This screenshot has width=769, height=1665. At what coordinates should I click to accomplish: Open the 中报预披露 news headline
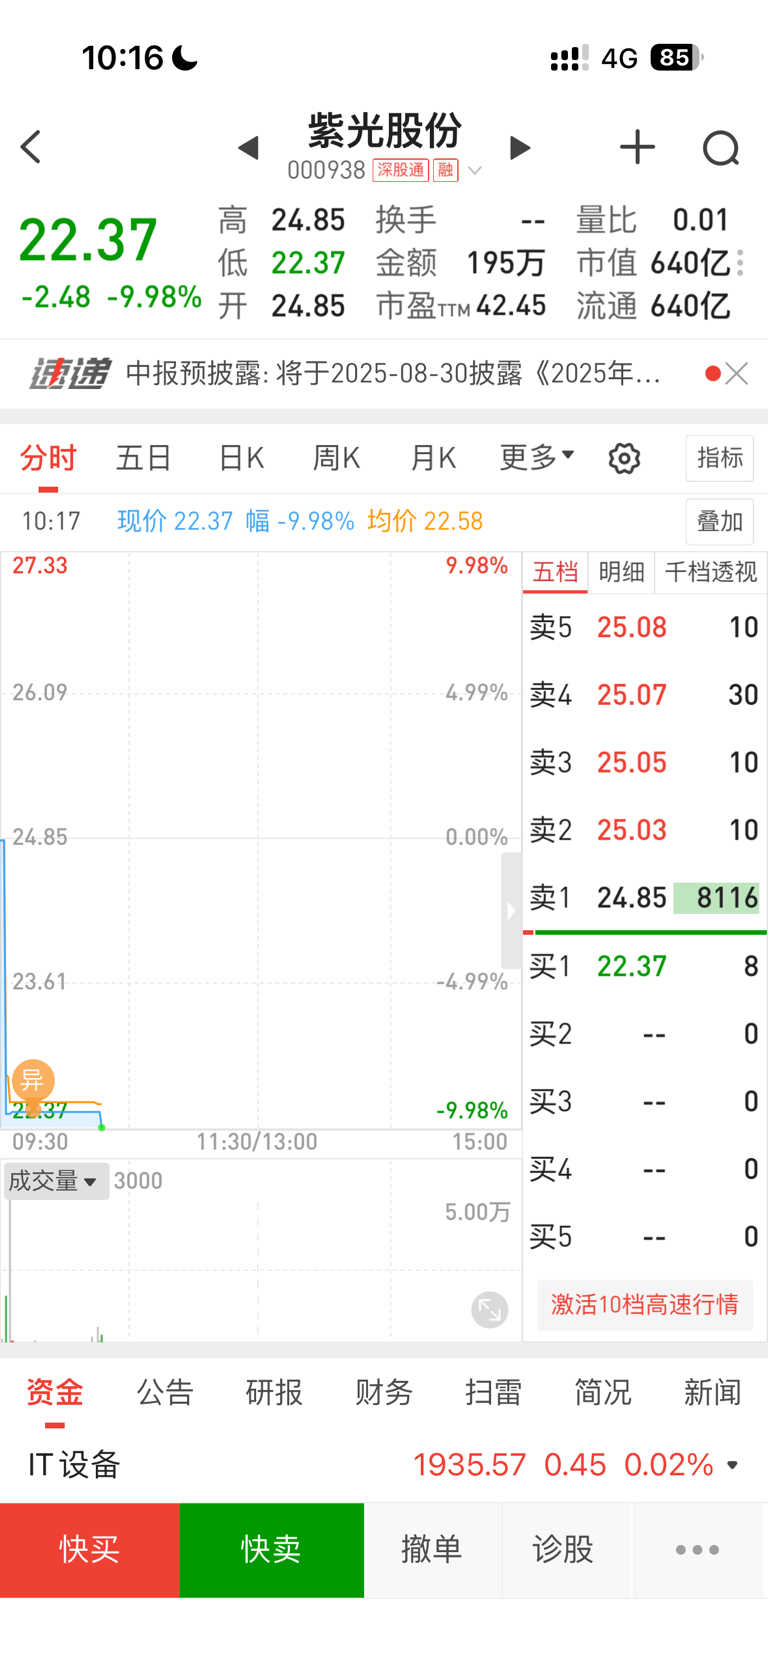coord(393,373)
